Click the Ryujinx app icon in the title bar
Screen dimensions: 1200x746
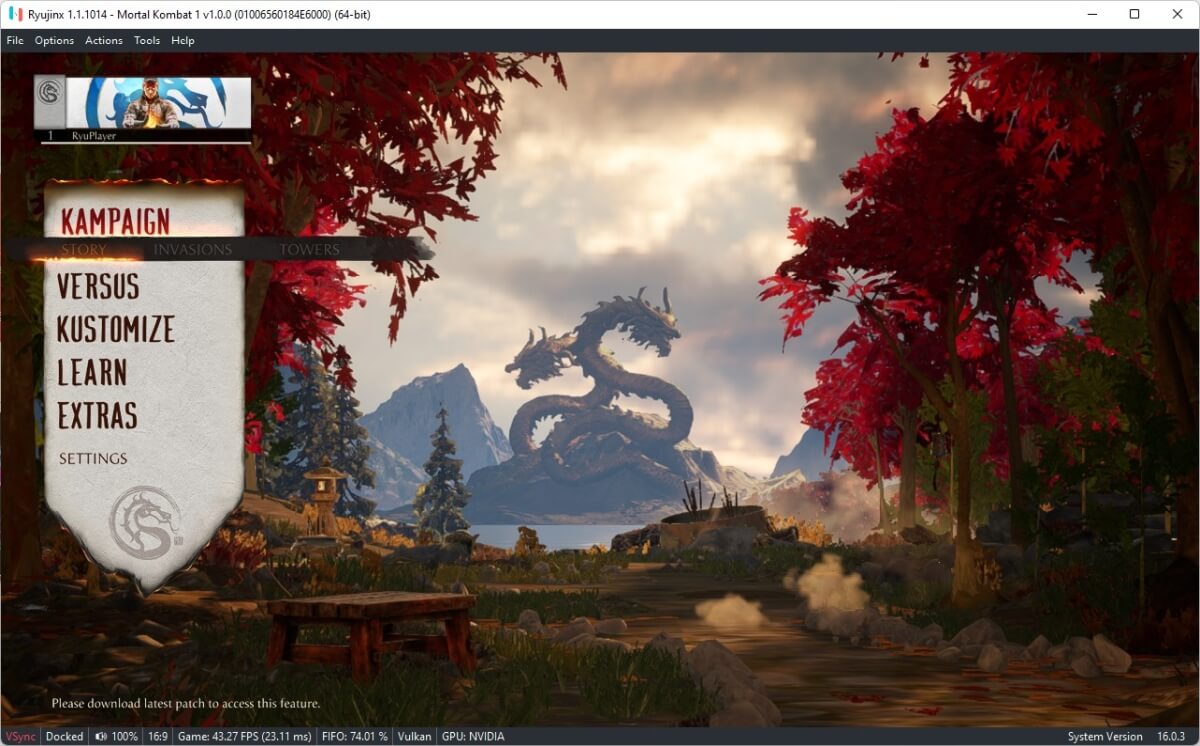pos(16,14)
